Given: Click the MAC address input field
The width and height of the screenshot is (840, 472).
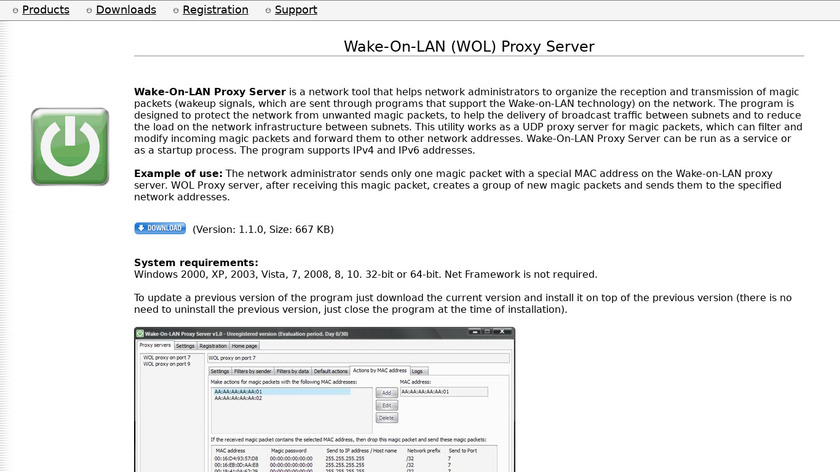Looking at the screenshot, I should 444,392.
